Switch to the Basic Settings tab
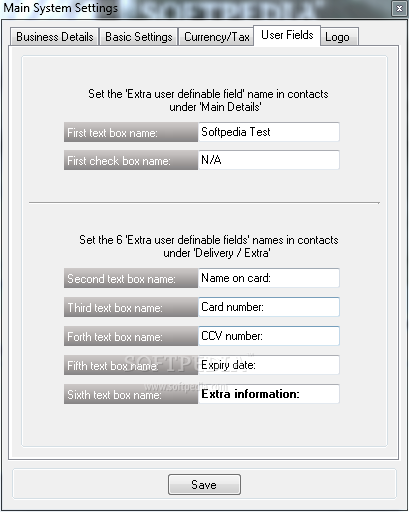The height and width of the screenshot is (512, 409). (x=139, y=37)
